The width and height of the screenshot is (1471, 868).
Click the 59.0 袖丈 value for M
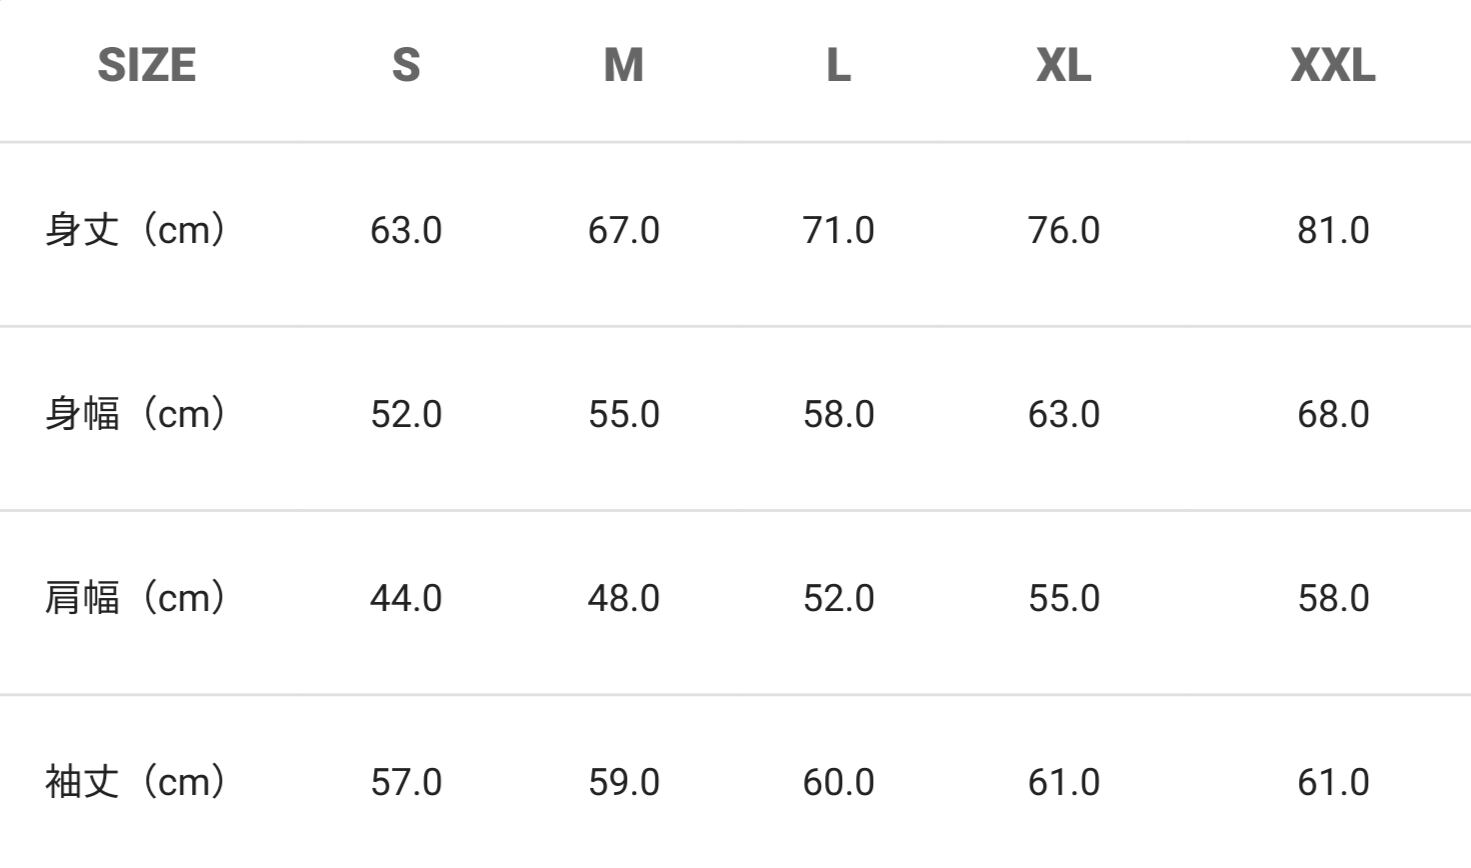point(623,782)
